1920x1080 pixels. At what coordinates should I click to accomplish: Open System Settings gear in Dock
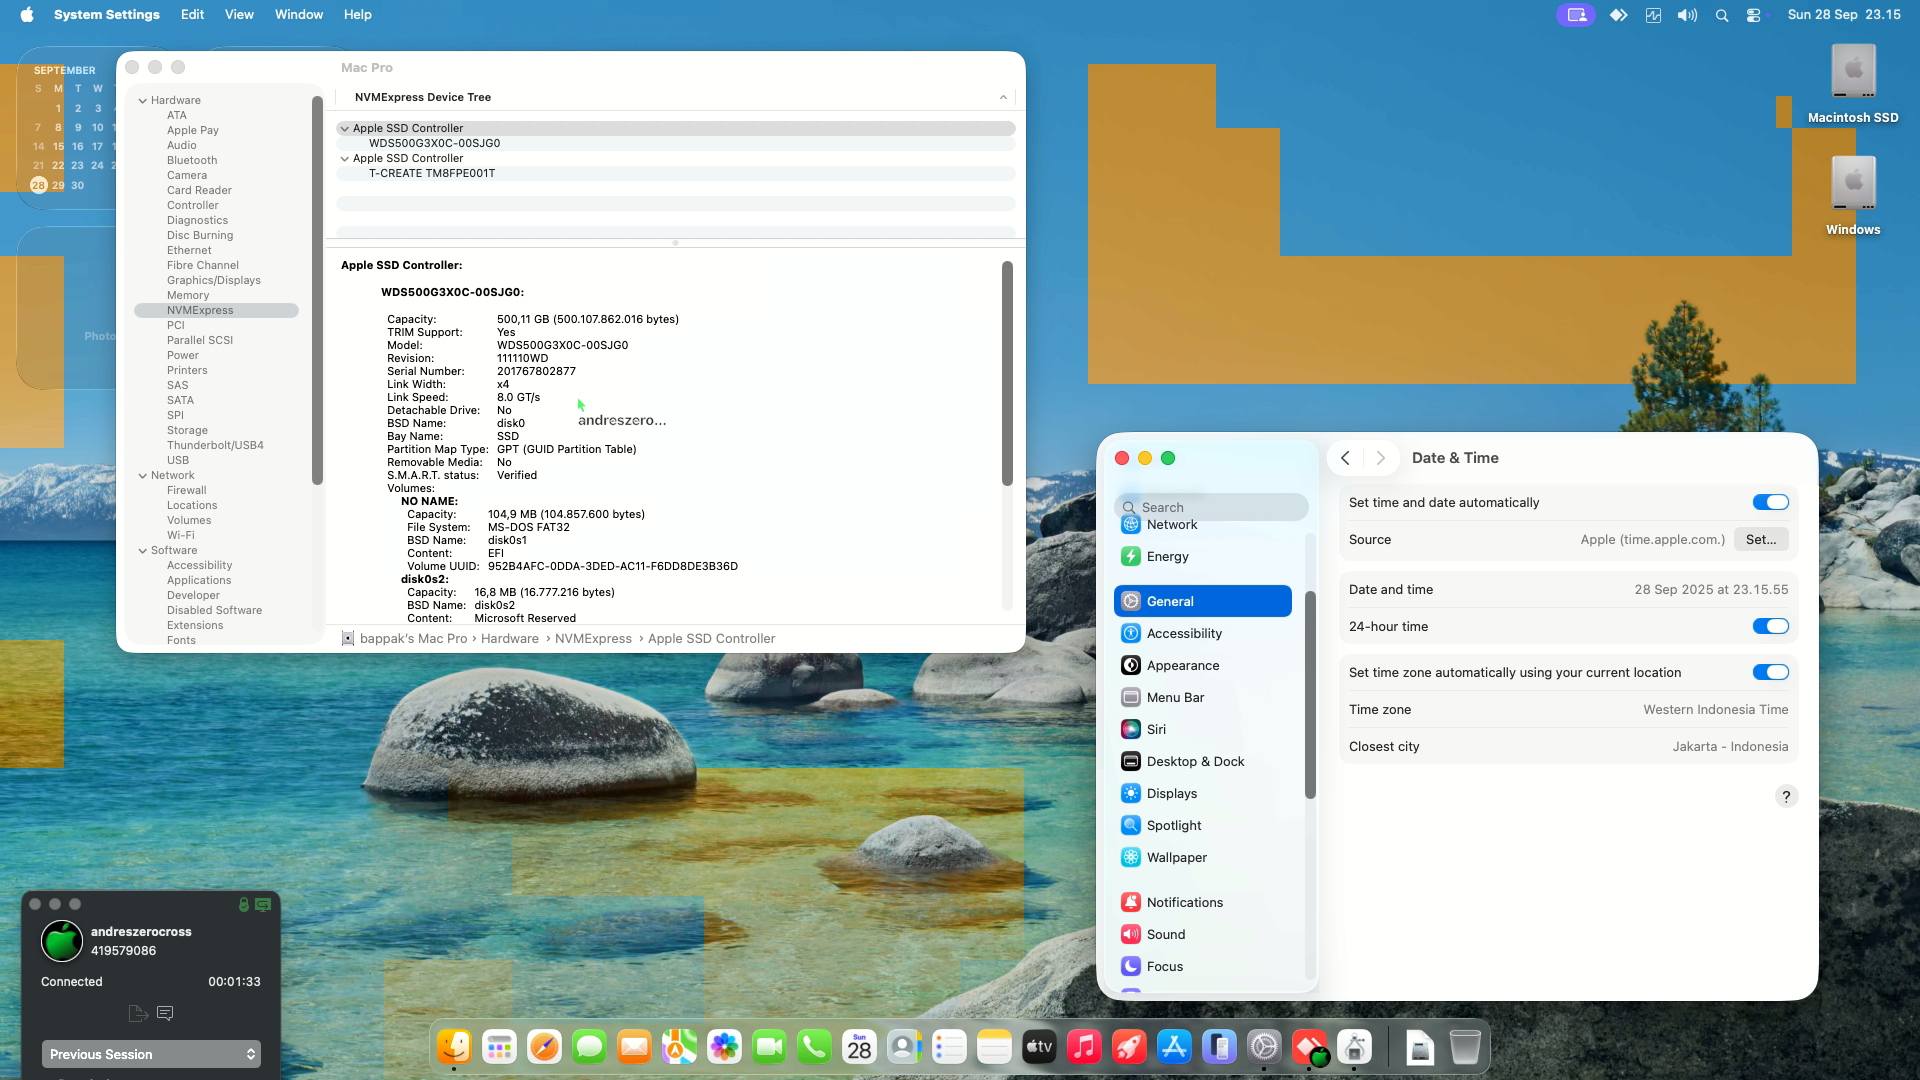pyautogui.click(x=1264, y=1047)
